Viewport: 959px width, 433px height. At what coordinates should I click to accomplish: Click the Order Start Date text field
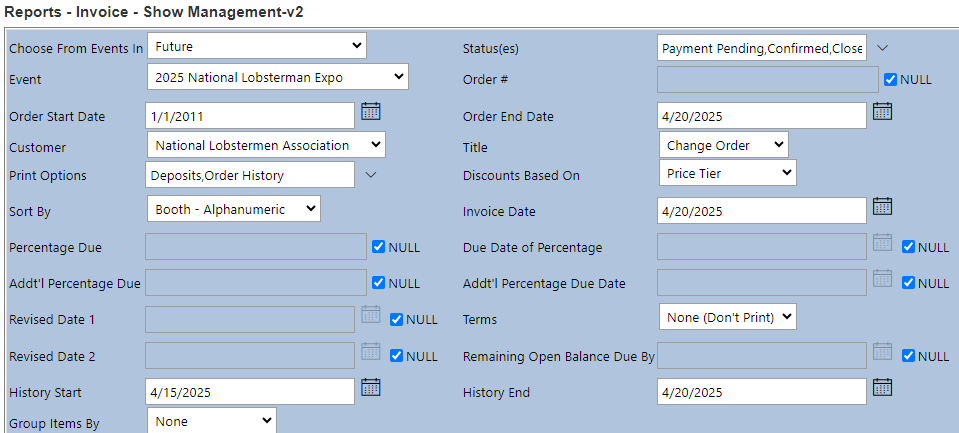(x=250, y=116)
